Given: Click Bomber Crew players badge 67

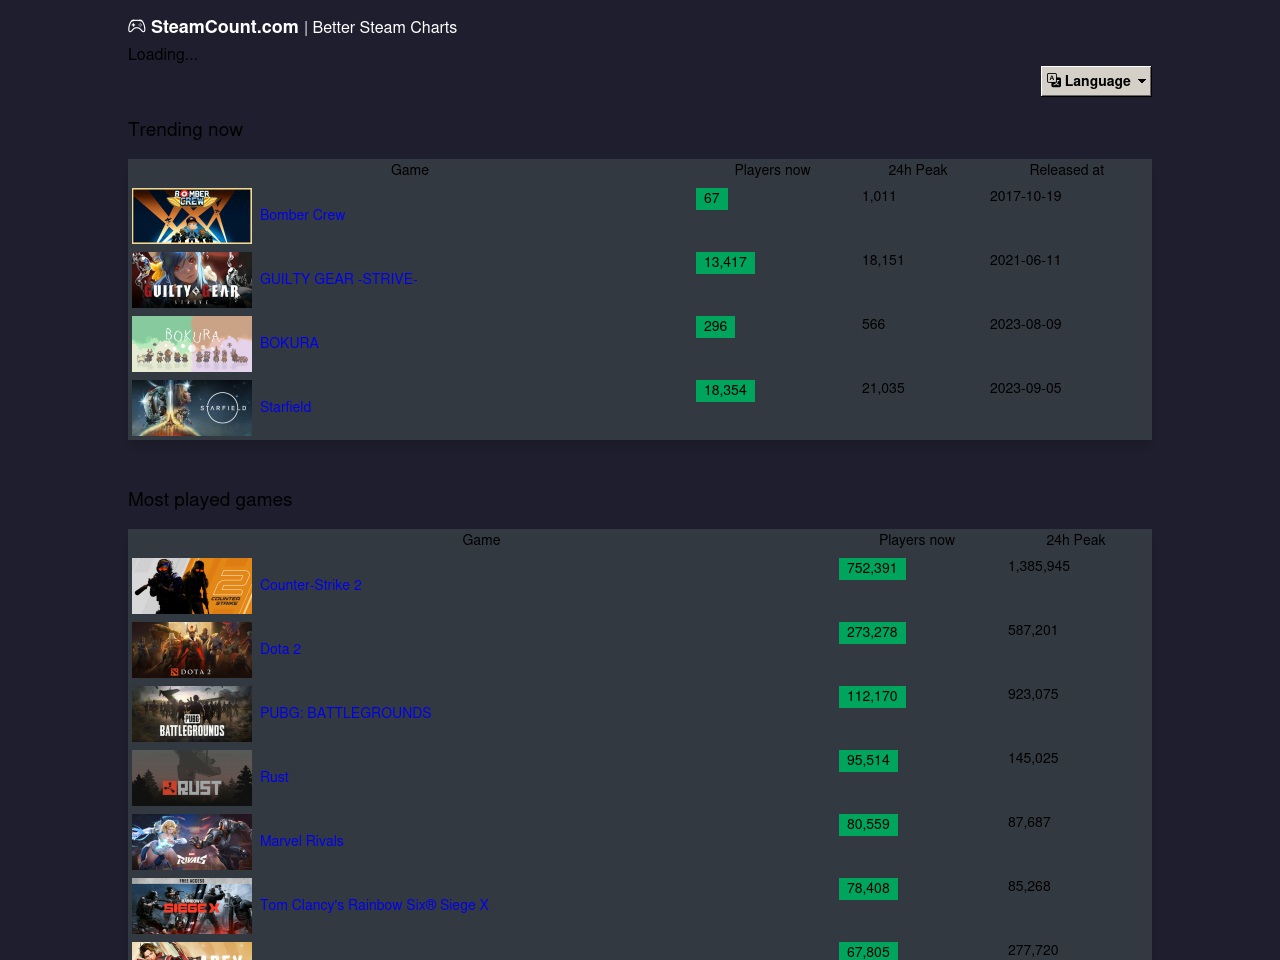Looking at the screenshot, I should (711, 199).
